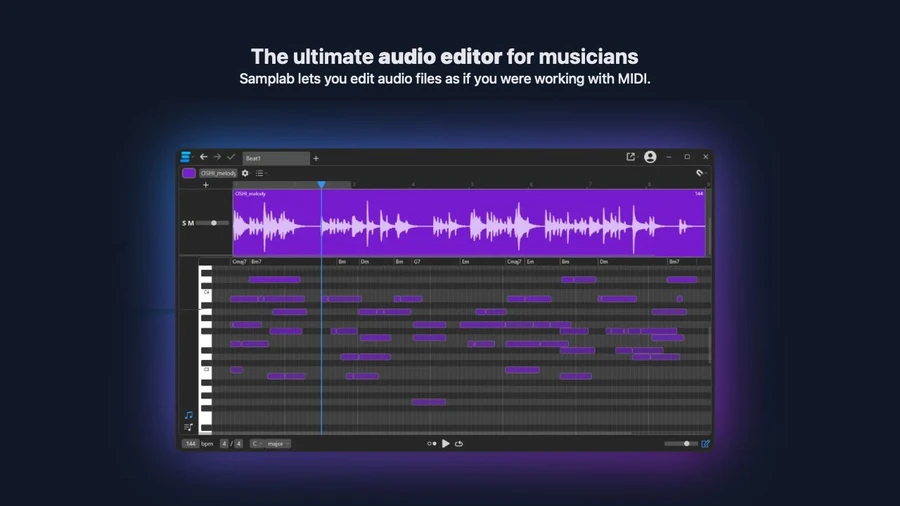Click the purple track color swatch
Screen dimensions: 900x506
click(189, 173)
